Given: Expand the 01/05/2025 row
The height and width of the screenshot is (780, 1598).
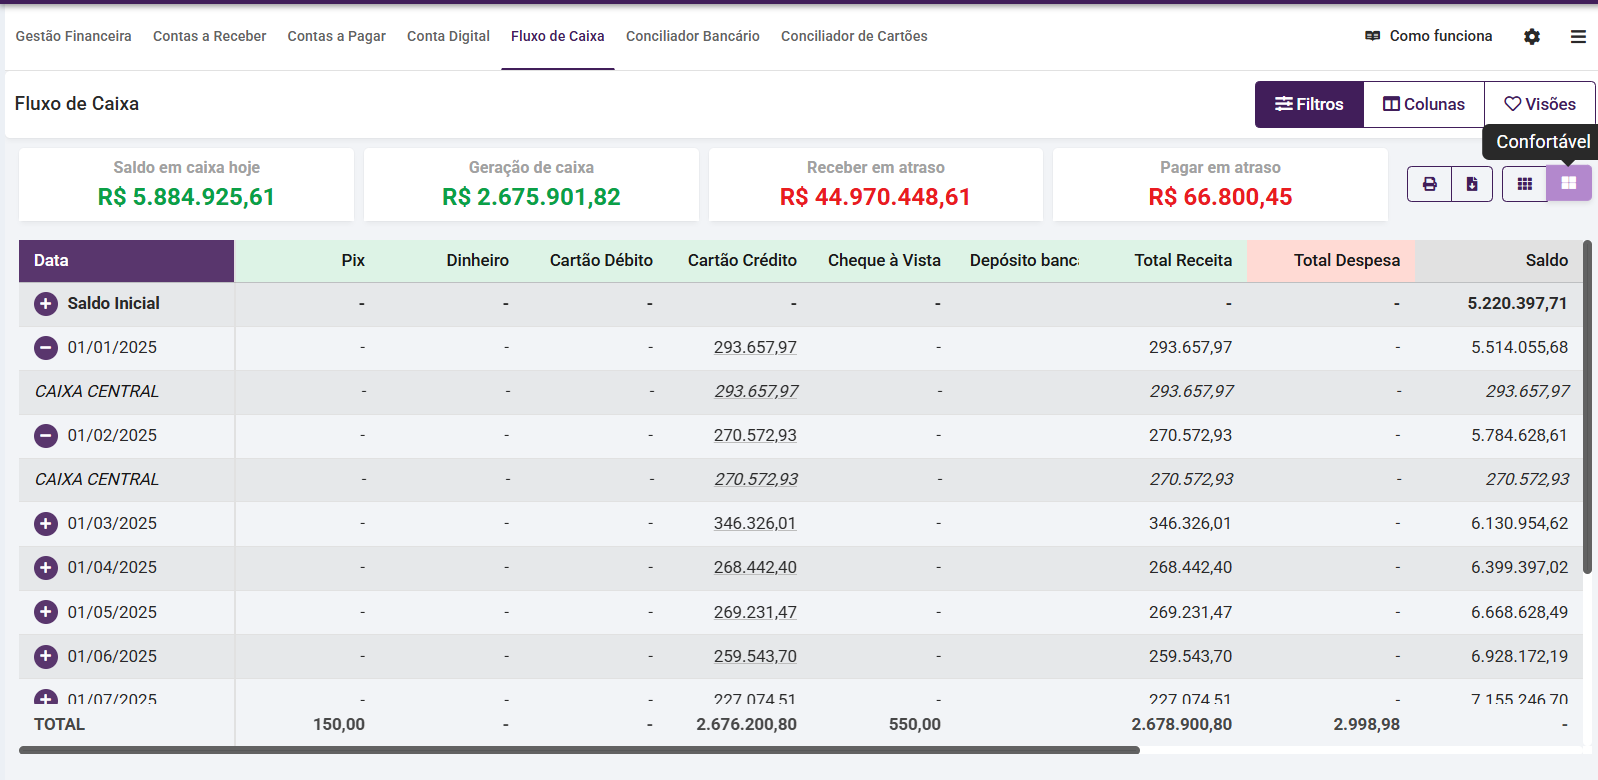Looking at the screenshot, I should 46,612.
